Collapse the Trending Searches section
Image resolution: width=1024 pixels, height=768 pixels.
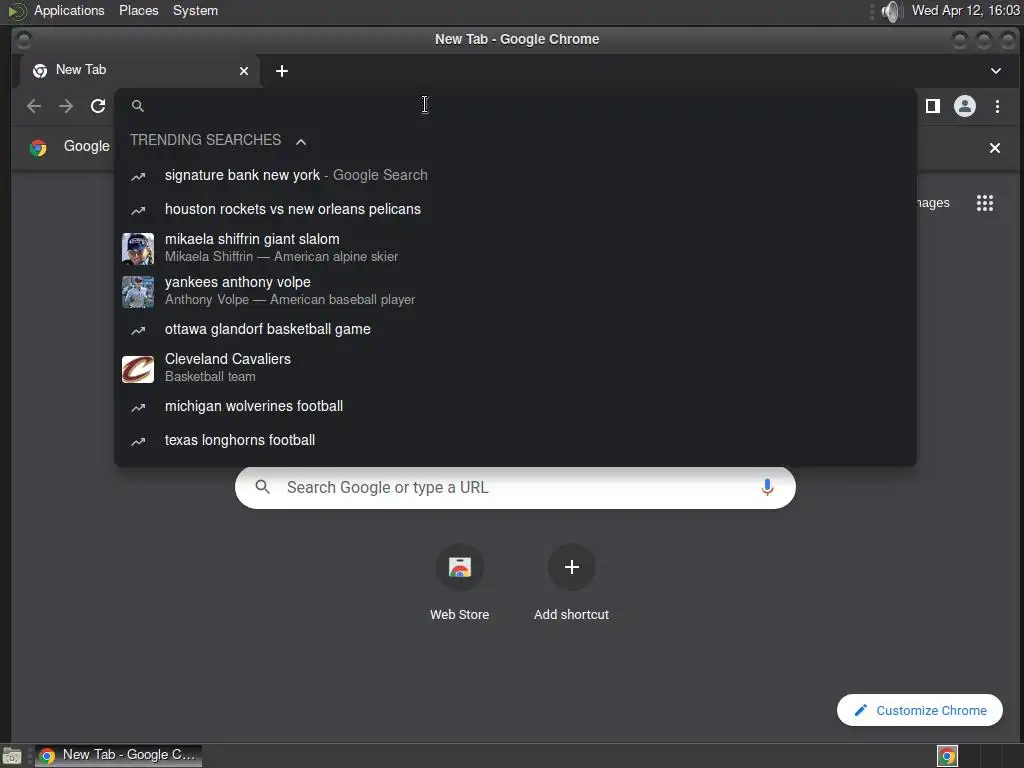(x=300, y=142)
